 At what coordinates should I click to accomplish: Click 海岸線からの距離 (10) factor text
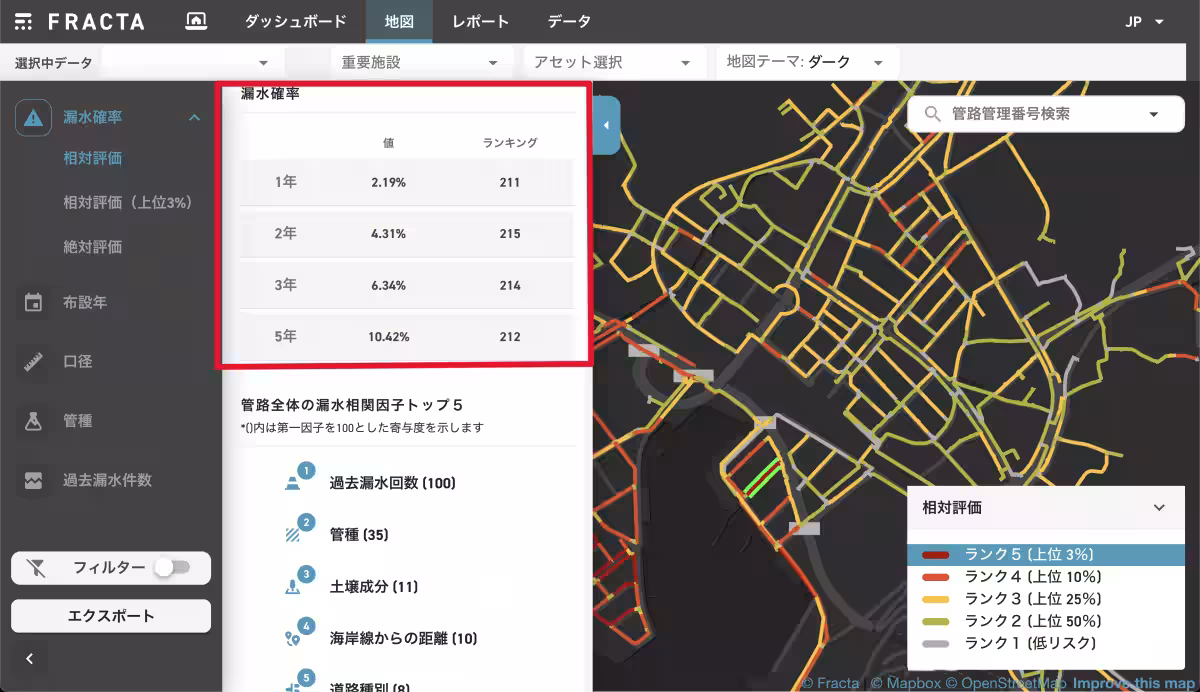404,638
